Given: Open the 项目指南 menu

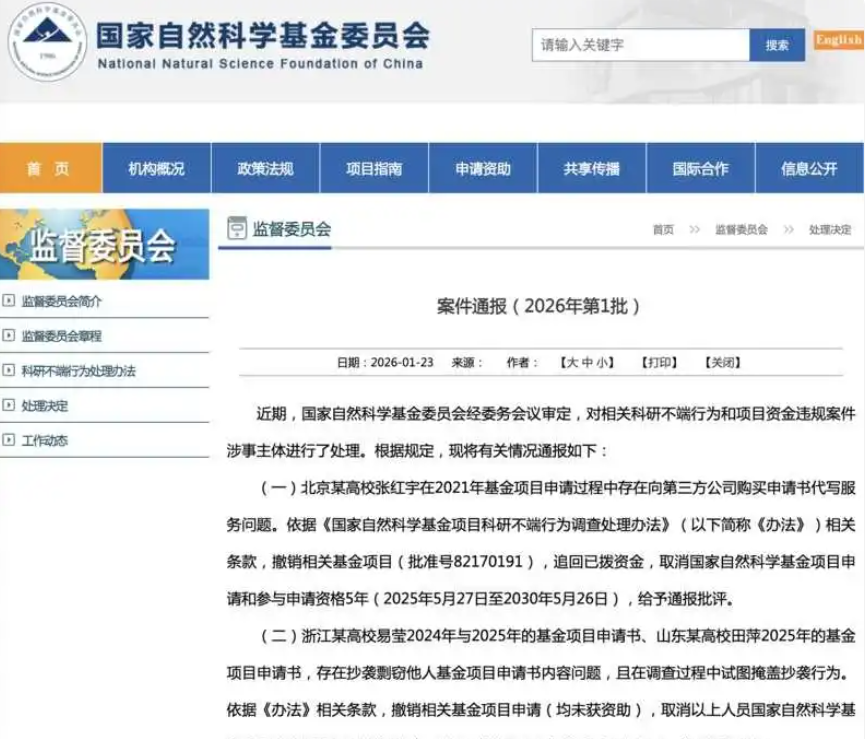Looking at the screenshot, I should (x=374, y=168).
